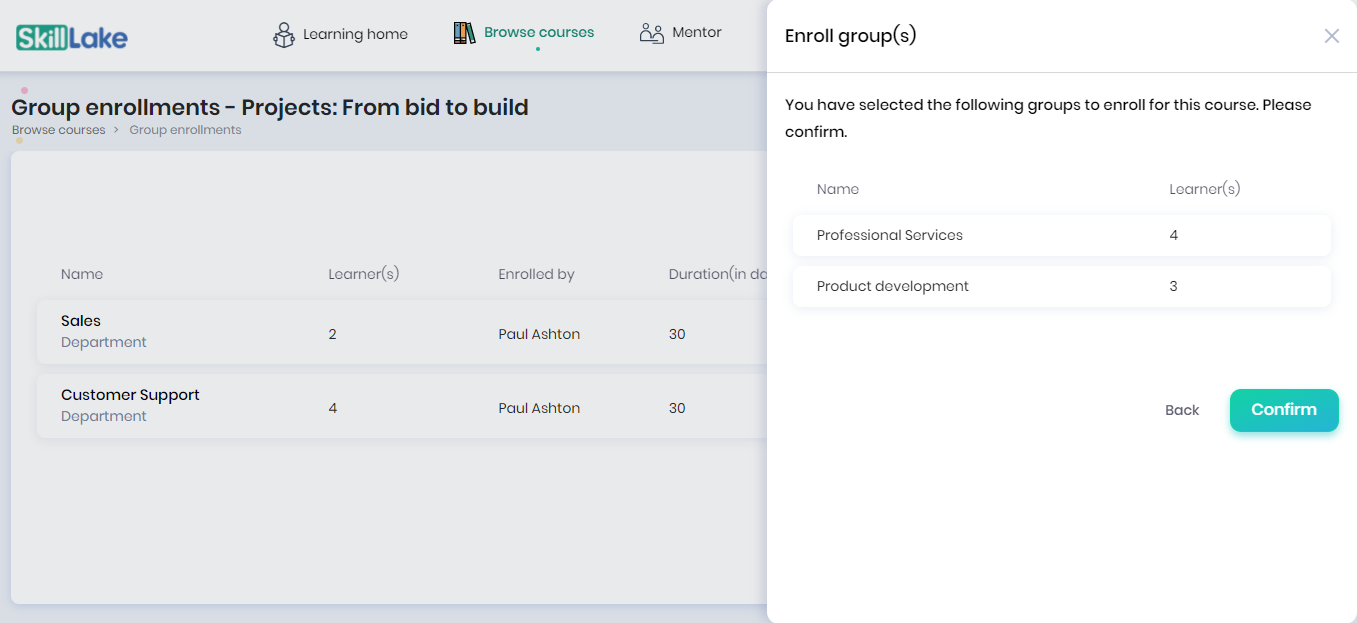This screenshot has width=1357, height=623.
Task: Open the Mentor menu
Action: tap(680, 33)
